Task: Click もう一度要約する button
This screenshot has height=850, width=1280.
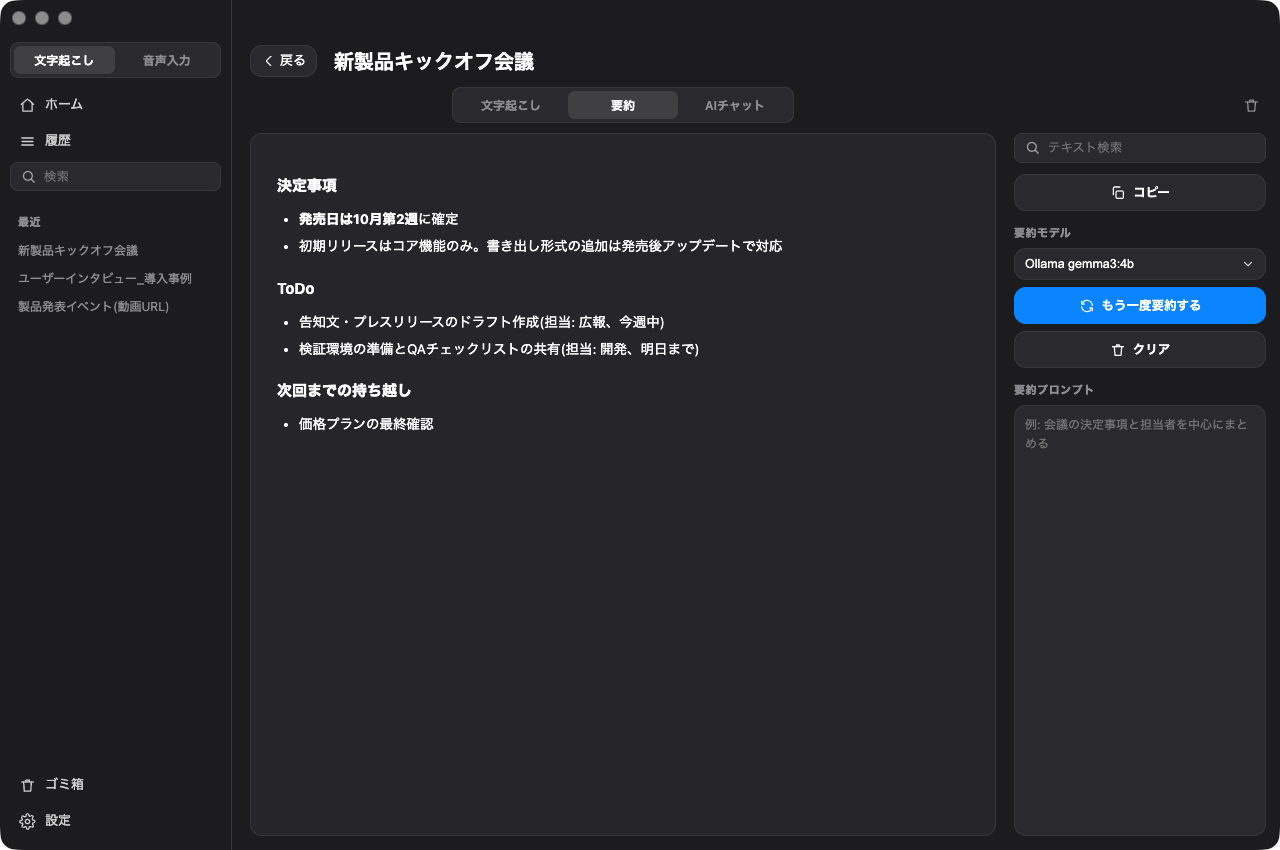Action: coord(1140,306)
